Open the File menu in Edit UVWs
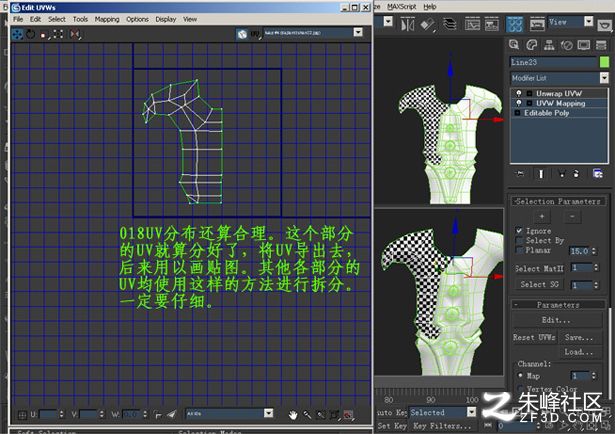Screen dimensions: 615x434 pos(18,19)
